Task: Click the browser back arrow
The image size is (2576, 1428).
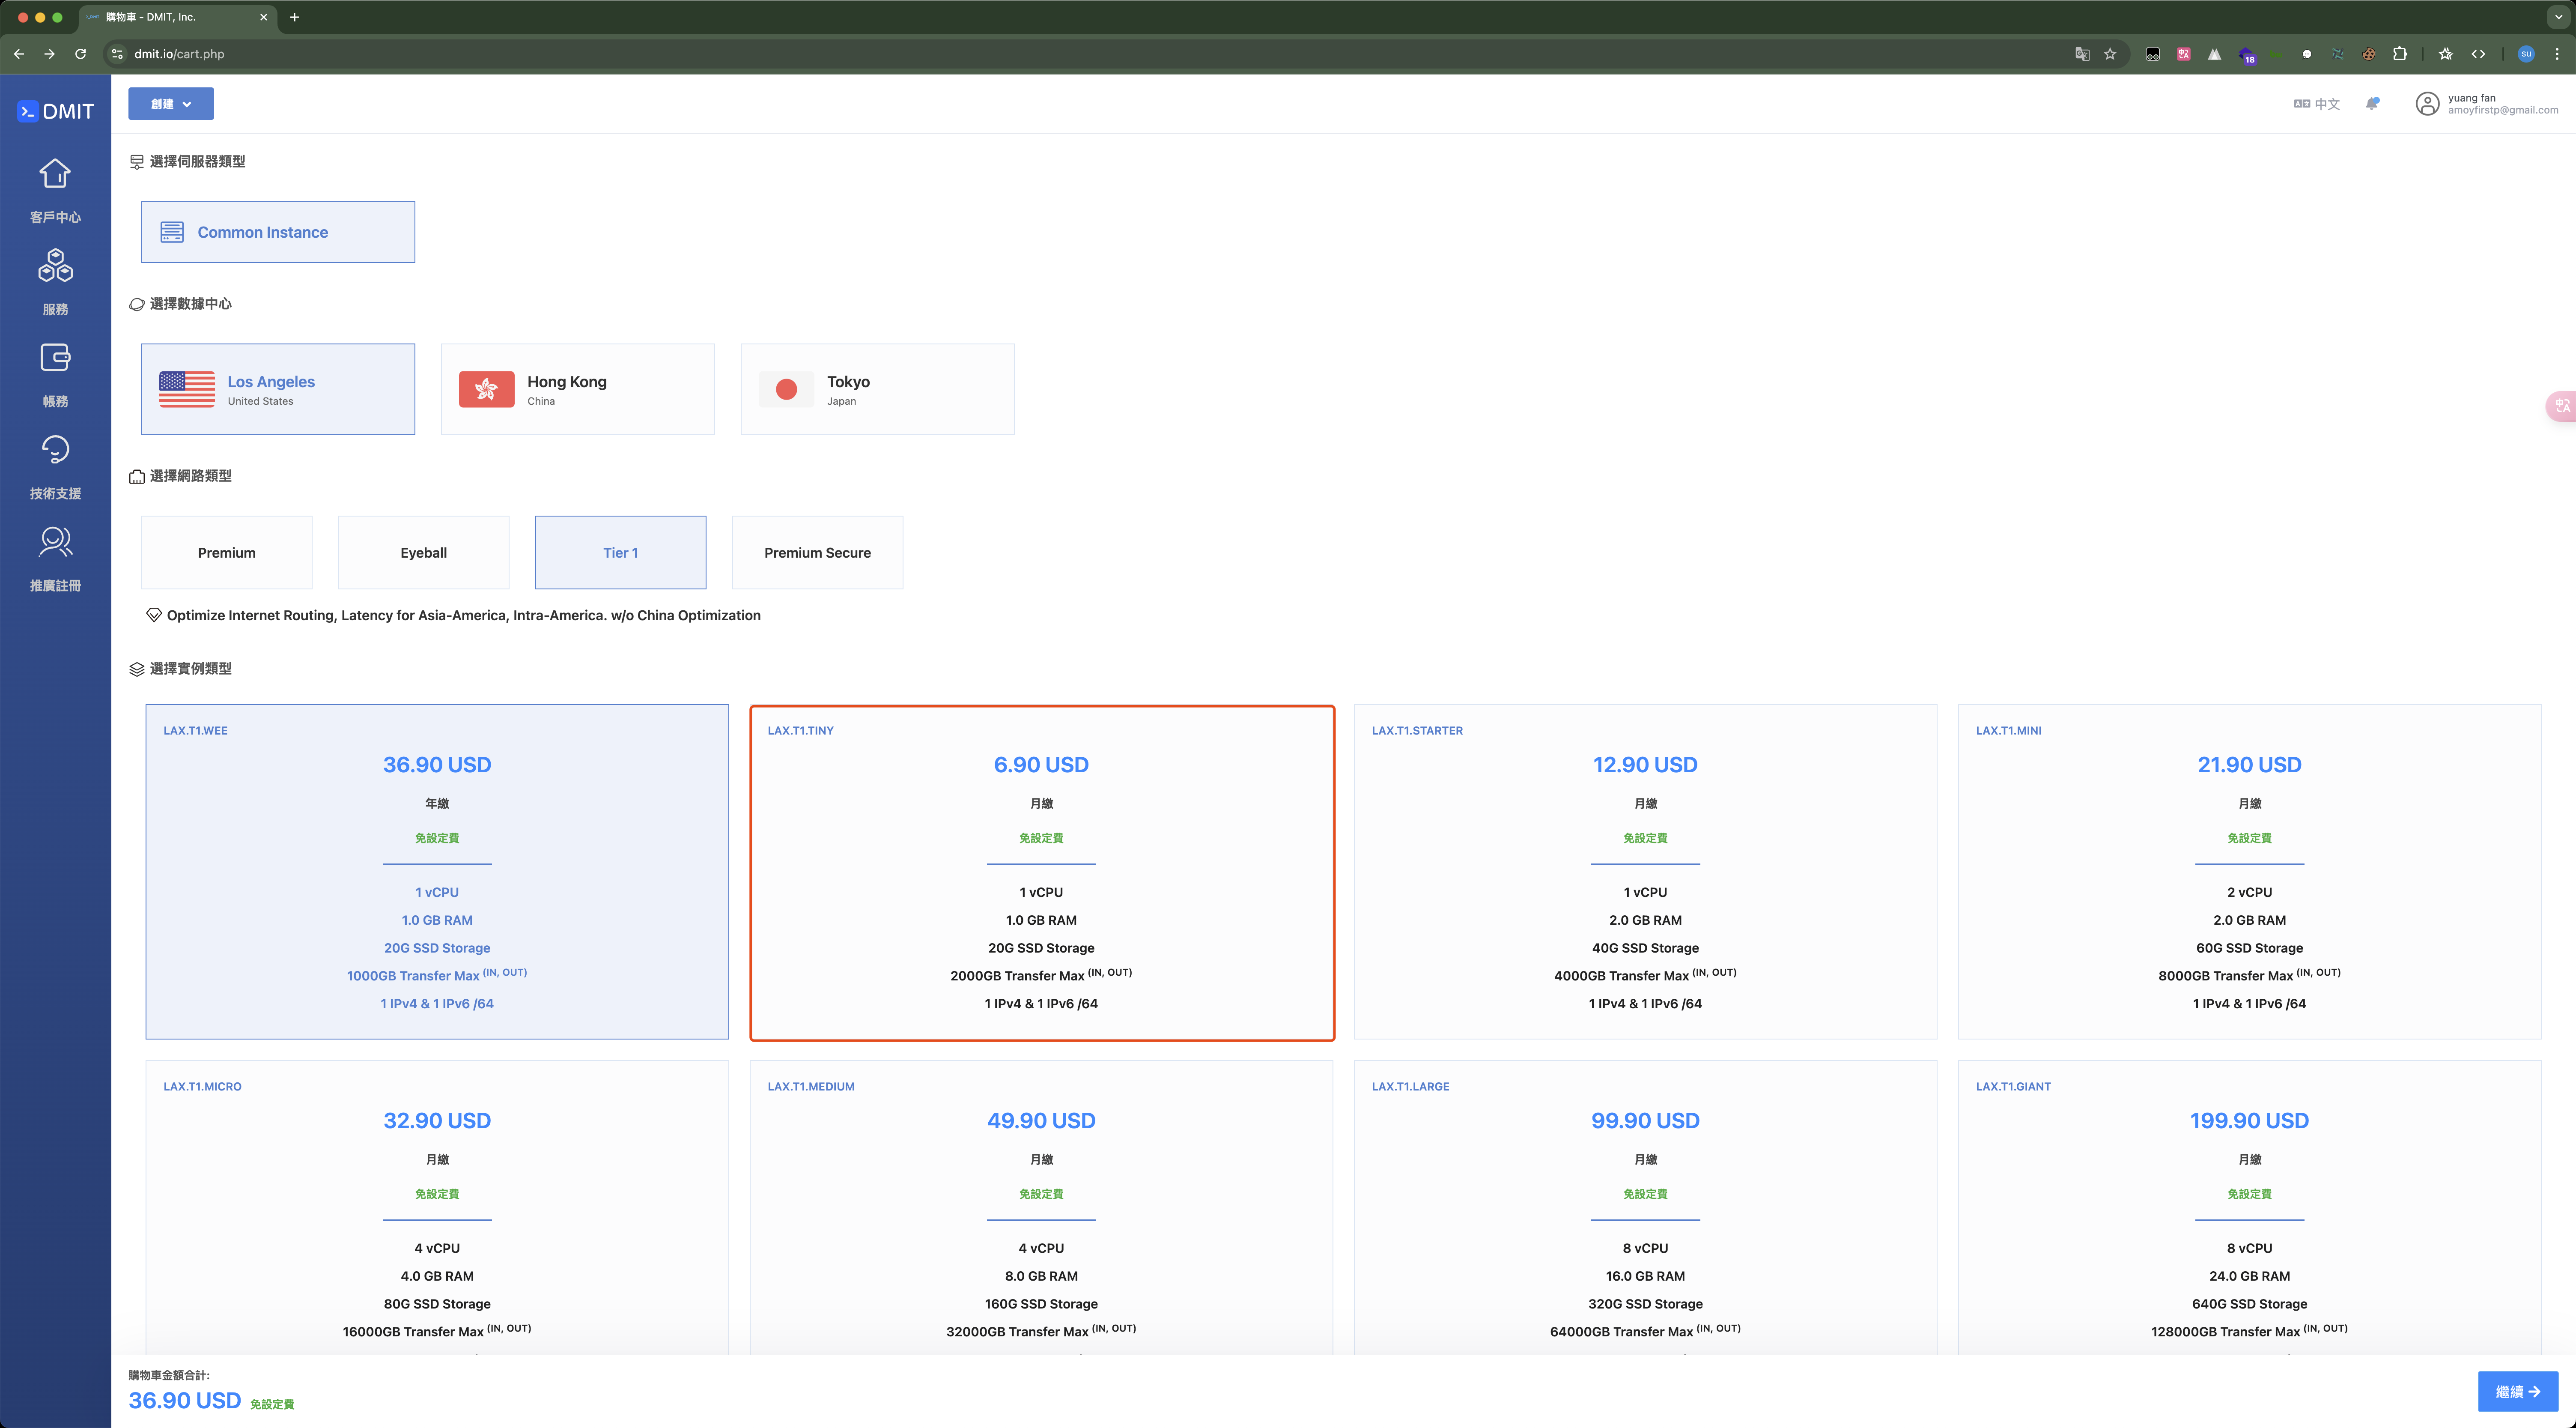Action: pyautogui.click(x=19, y=54)
